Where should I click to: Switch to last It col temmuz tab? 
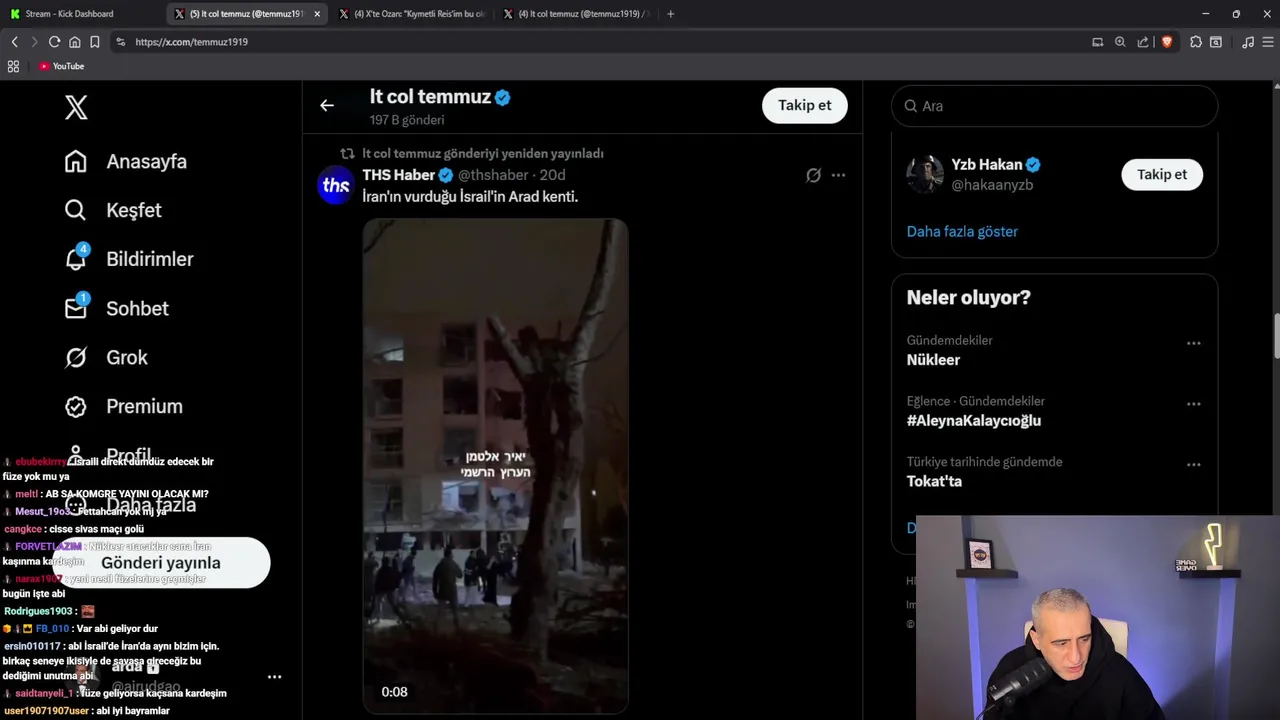click(577, 14)
